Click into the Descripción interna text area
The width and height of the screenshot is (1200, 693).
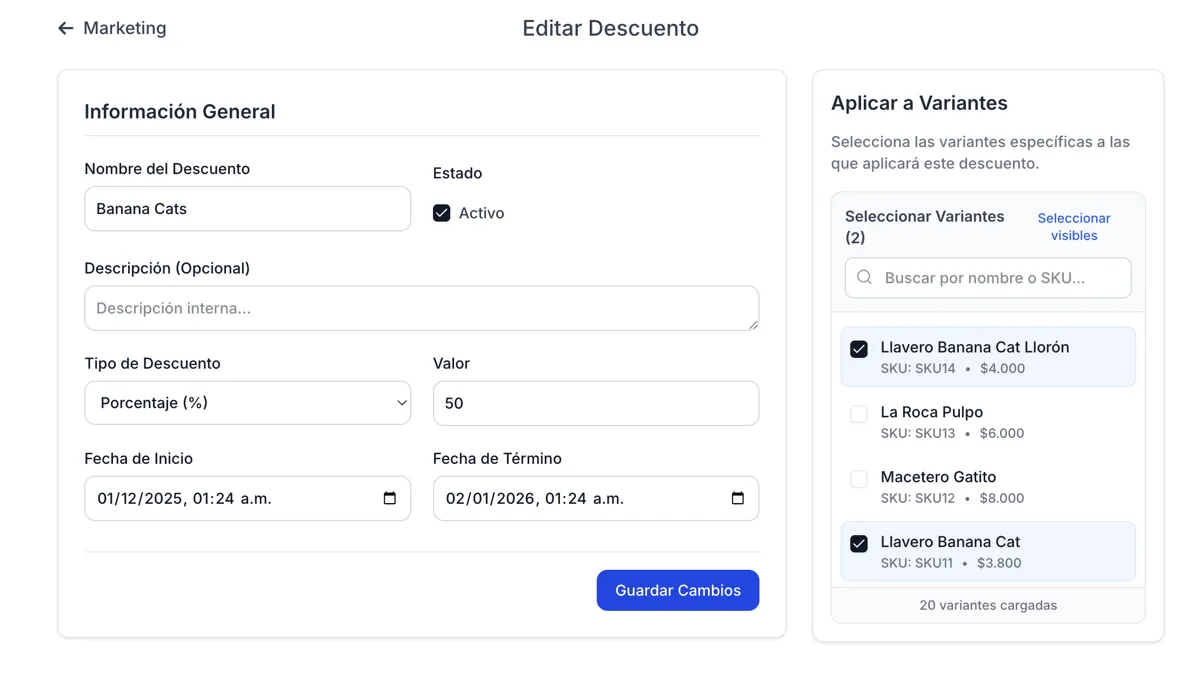coord(420,308)
